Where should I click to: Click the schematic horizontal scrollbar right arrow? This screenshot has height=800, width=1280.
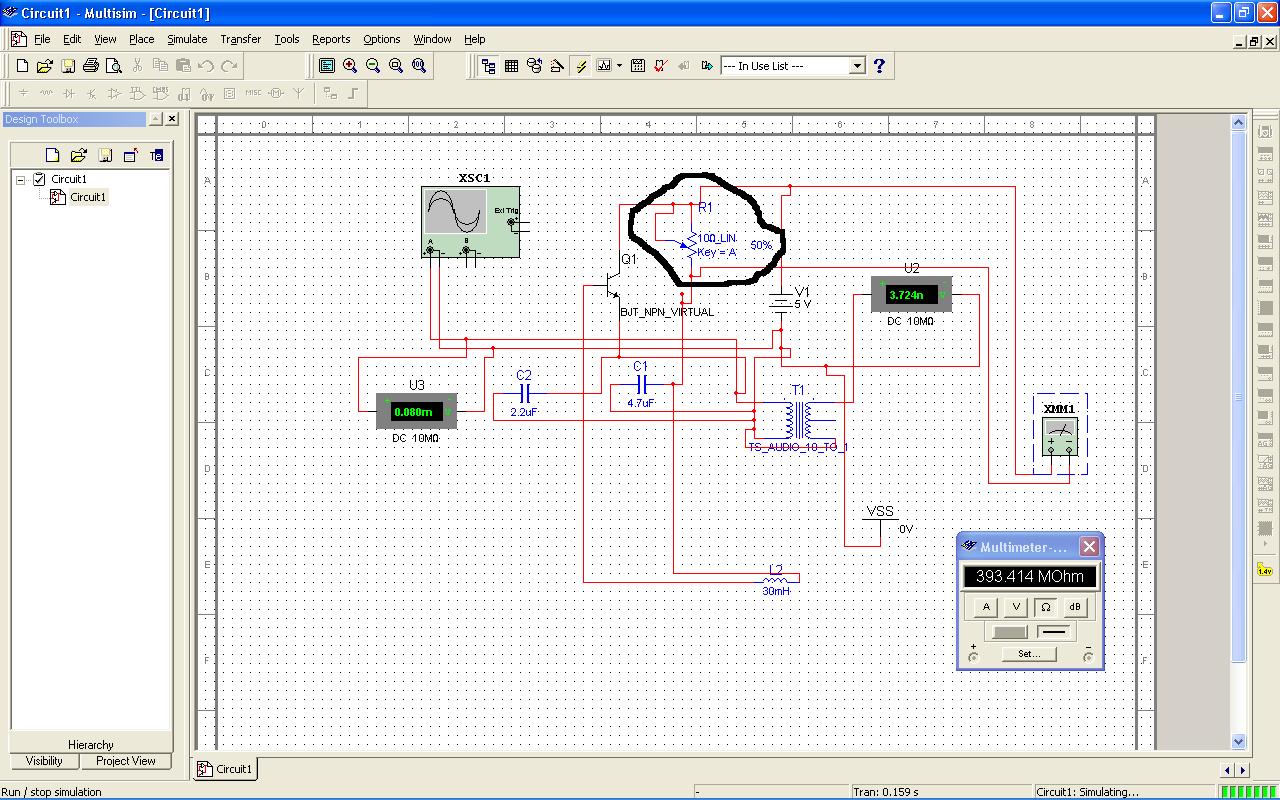click(1242, 770)
